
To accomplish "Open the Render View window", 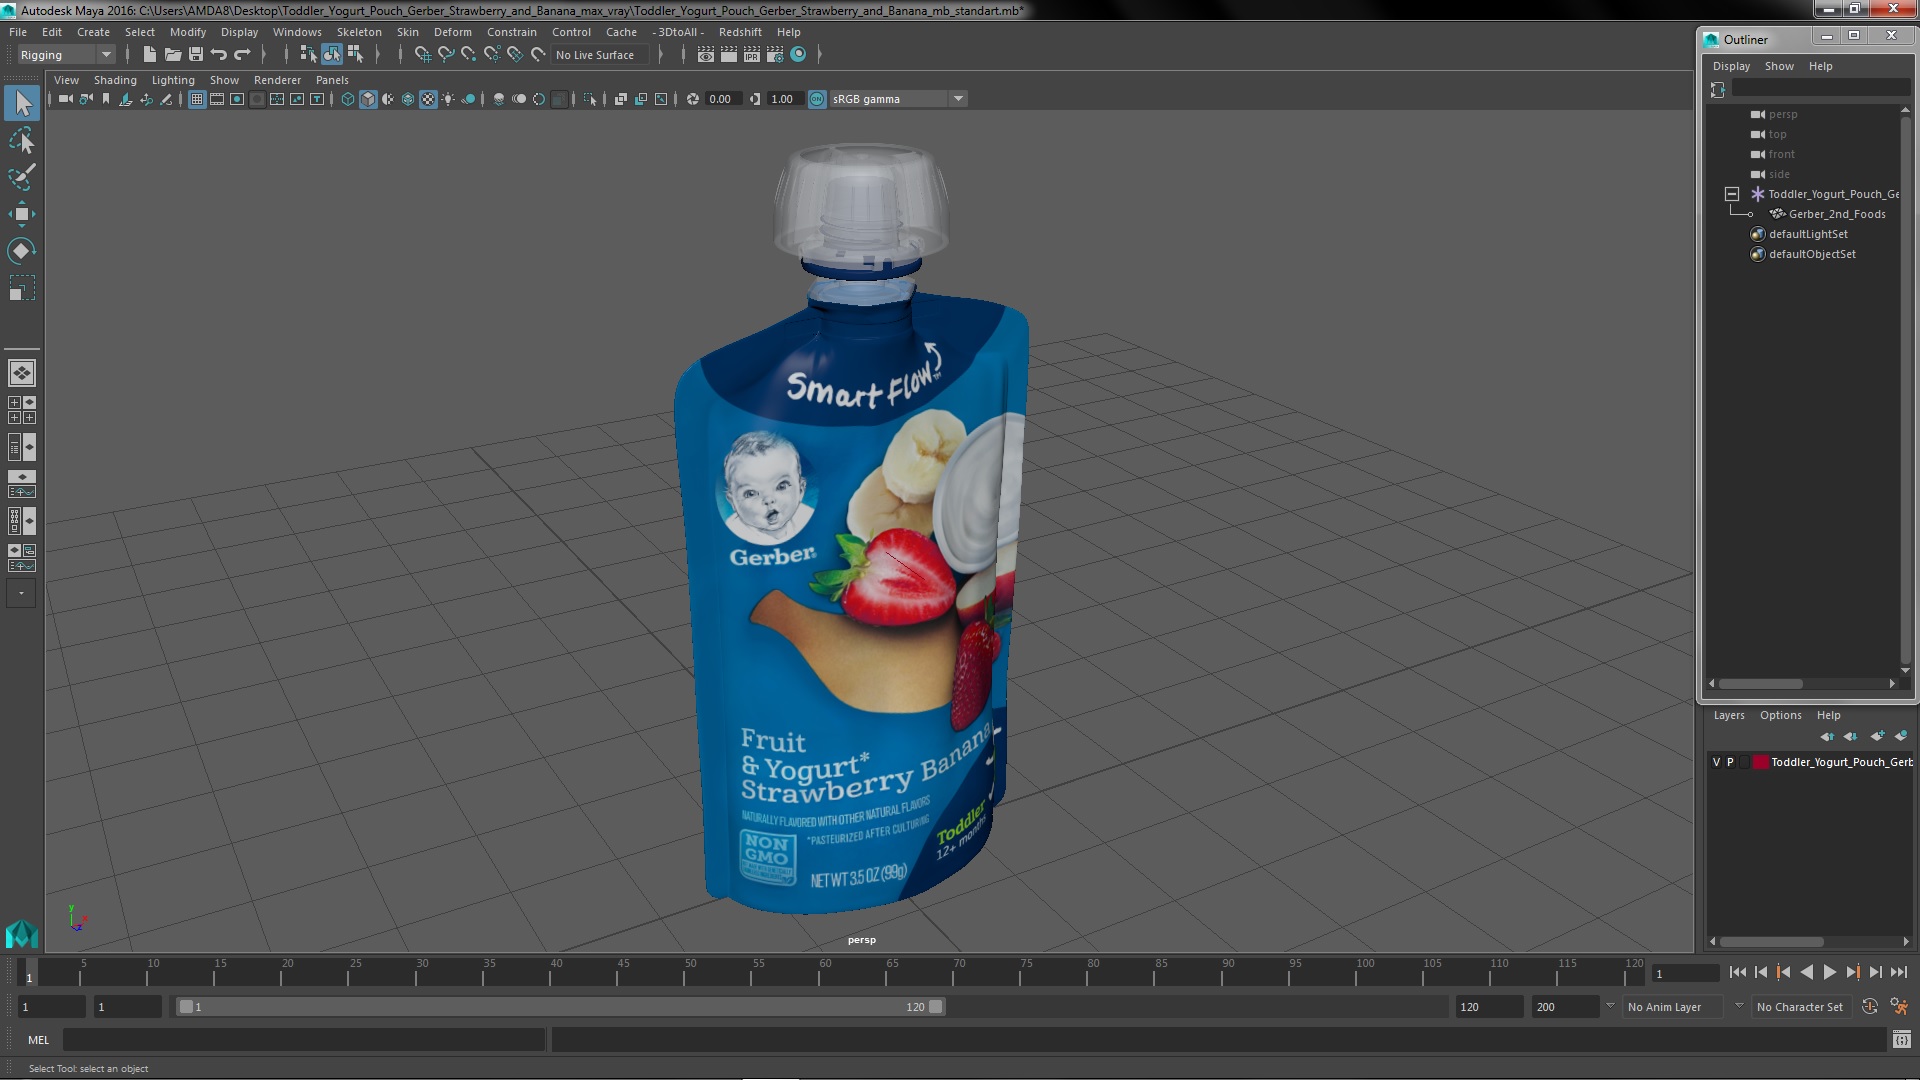I will (706, 55).
